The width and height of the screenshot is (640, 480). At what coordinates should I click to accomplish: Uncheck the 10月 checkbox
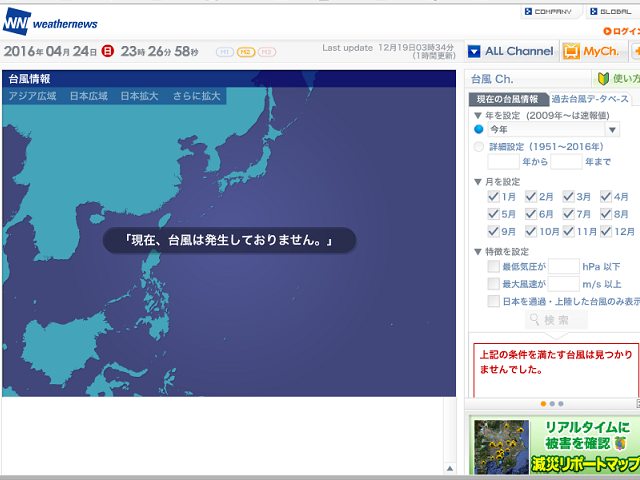point(531,231)
